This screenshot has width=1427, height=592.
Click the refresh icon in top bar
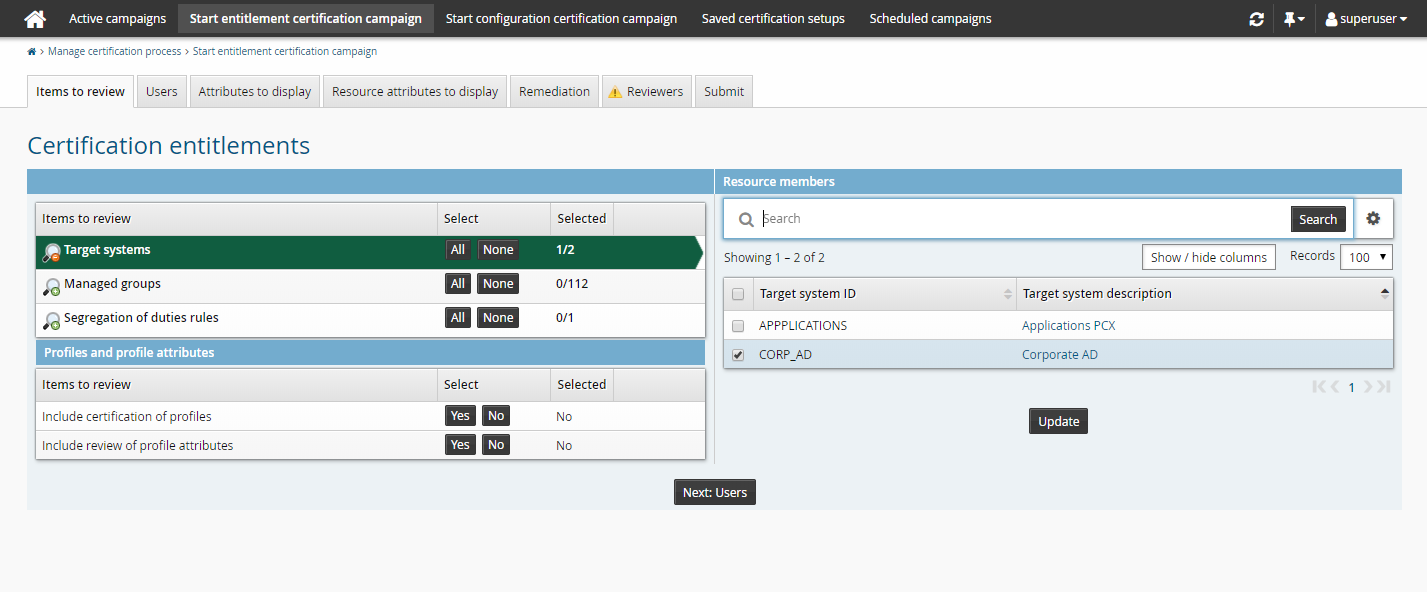coord(1256,19)
